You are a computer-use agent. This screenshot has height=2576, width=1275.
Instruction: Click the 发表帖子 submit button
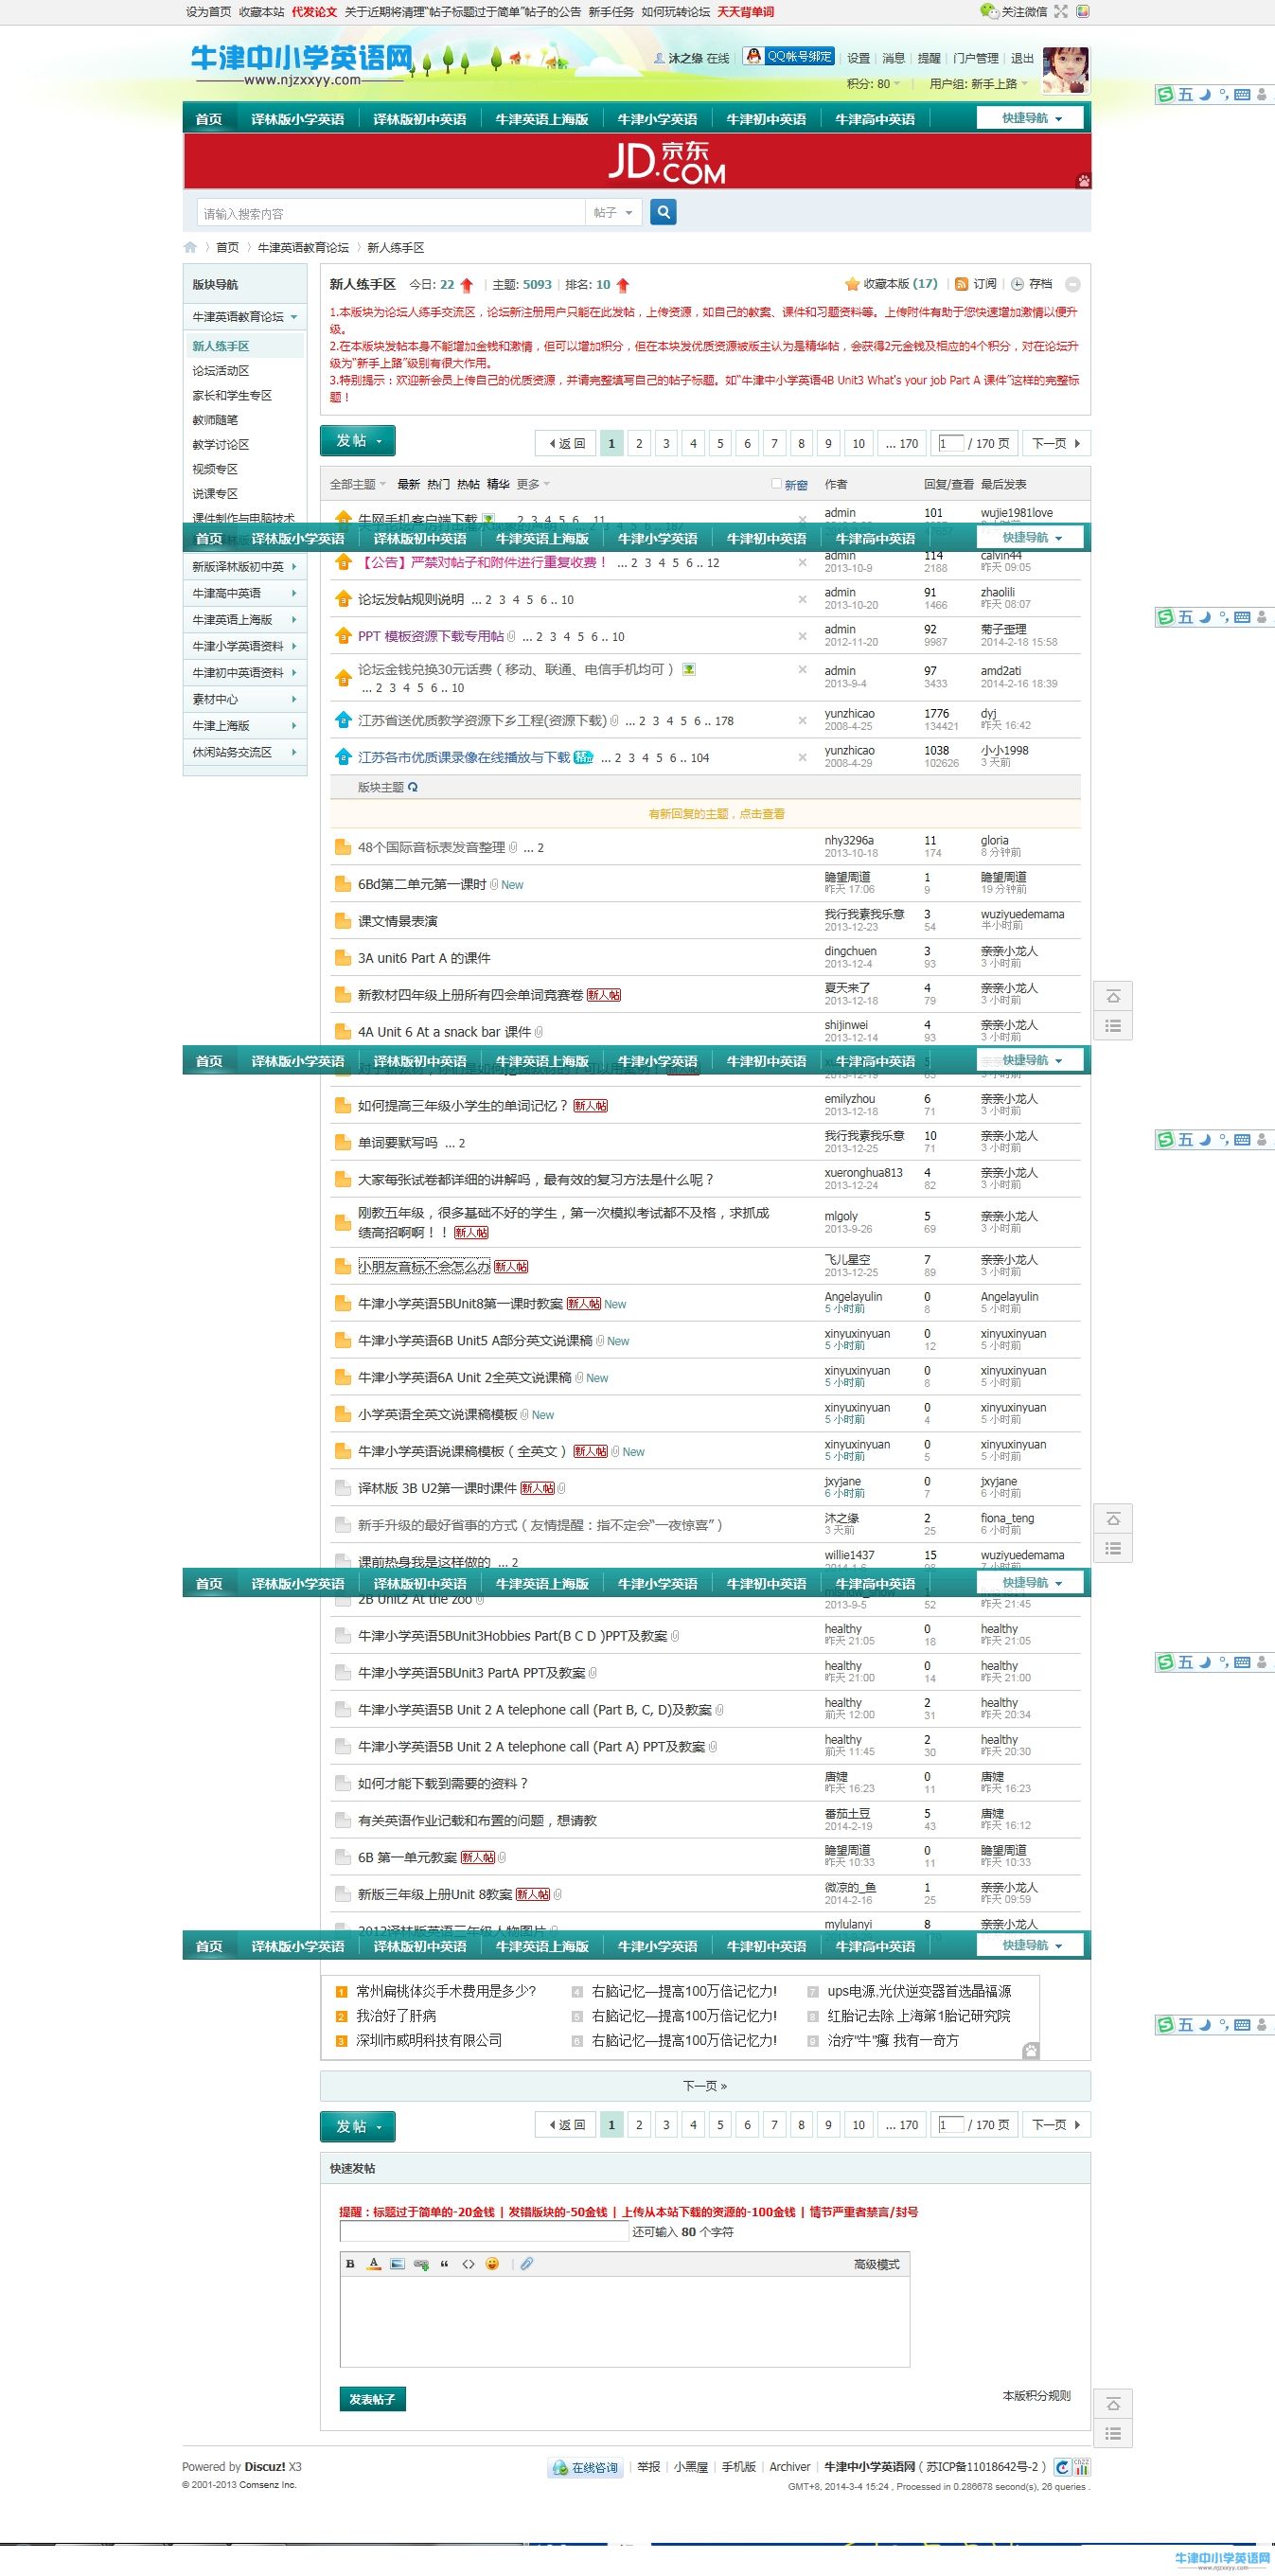pos(372,2399)
